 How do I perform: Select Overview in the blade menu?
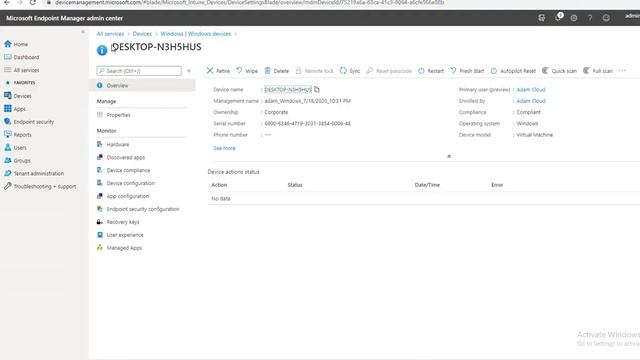pyautogui.click(x=142, y=85)
